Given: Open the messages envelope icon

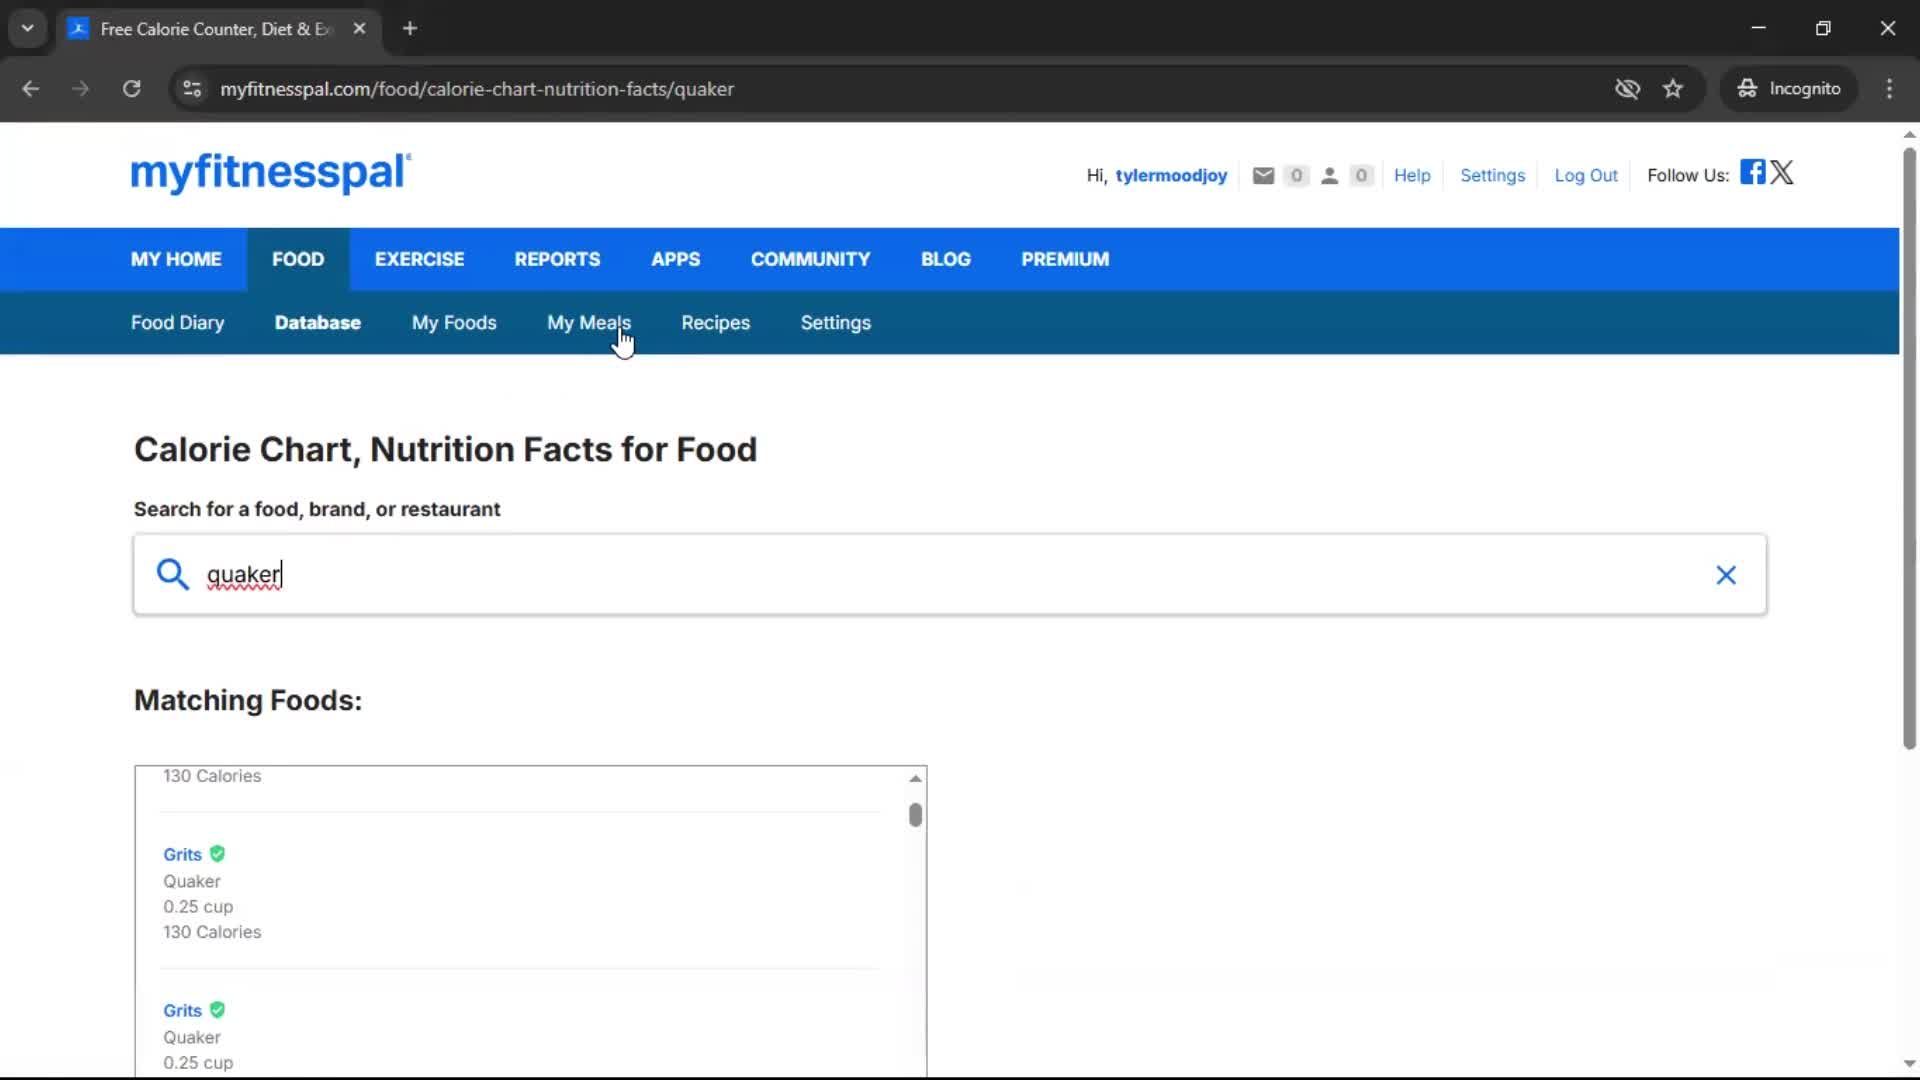Looking at the screenshot, I should pos(1263,176).
